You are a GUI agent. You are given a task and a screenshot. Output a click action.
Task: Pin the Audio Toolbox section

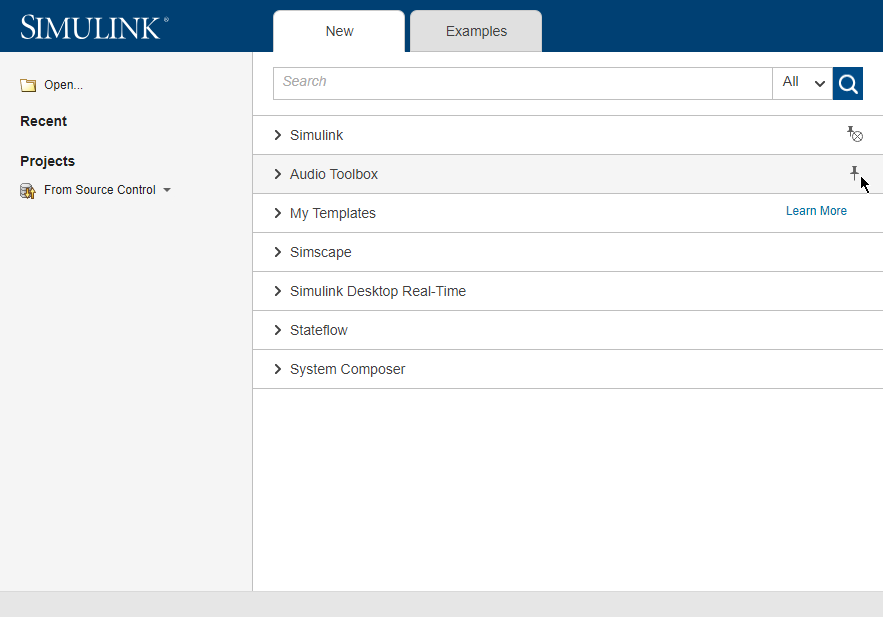coord(855,172)
